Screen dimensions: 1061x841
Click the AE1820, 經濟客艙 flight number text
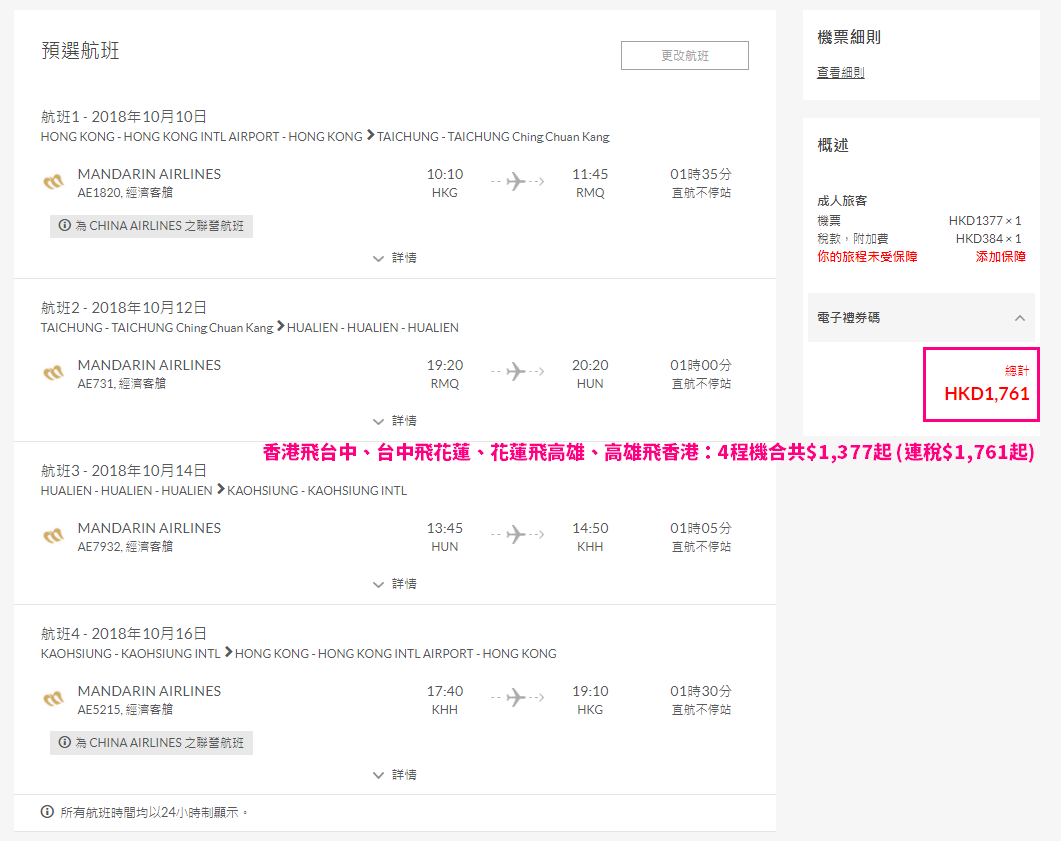point(125,193)
